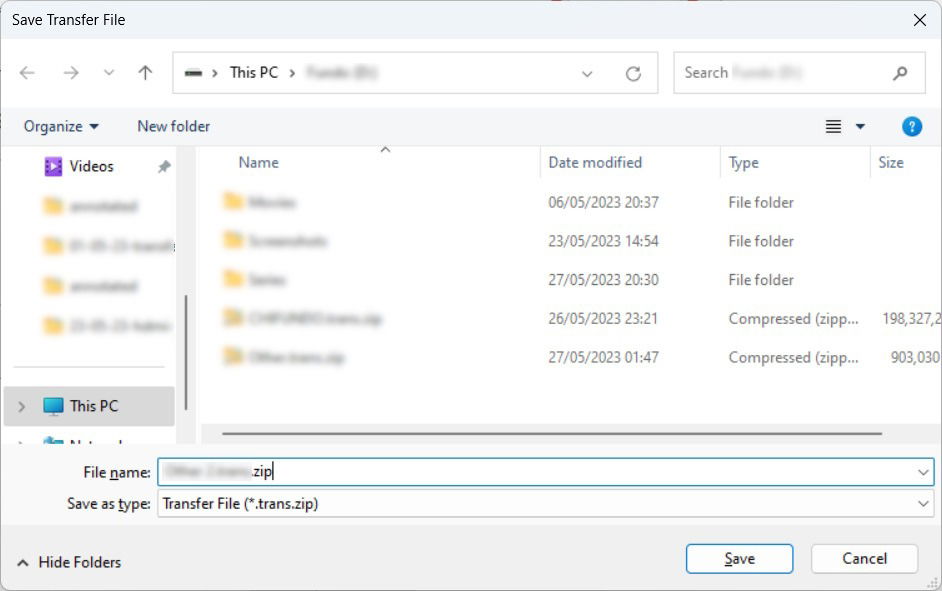The height and width of the screenshot is (591, 942).
Task: Select the folder dated 06/05/2023 20:37
Action: [571, 202]
